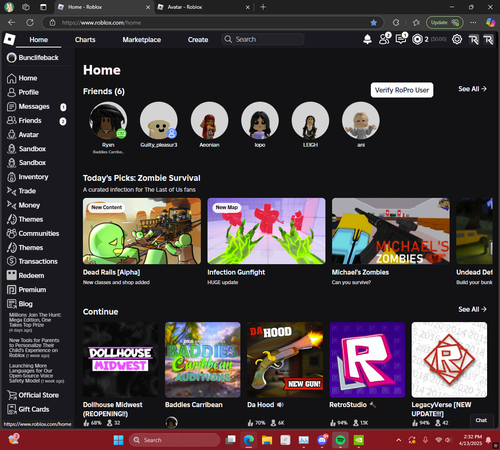
Task: Open the Marketplace tab
Action: (x=142, y=40)
